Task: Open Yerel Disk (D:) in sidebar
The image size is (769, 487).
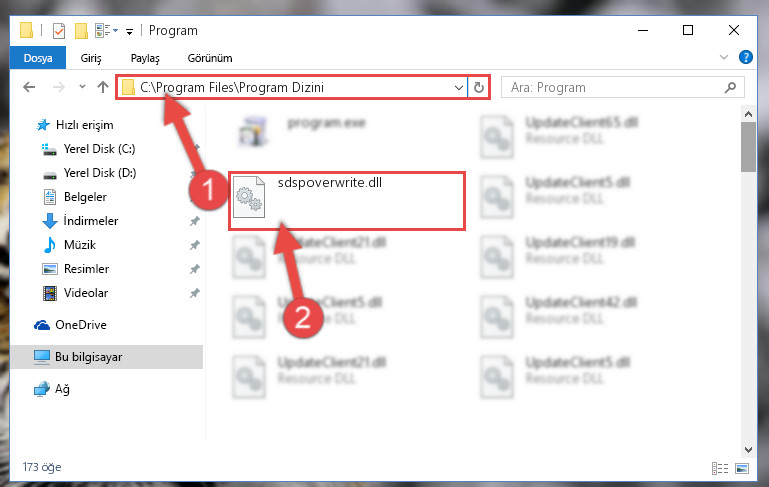Action: pos(100,173)
